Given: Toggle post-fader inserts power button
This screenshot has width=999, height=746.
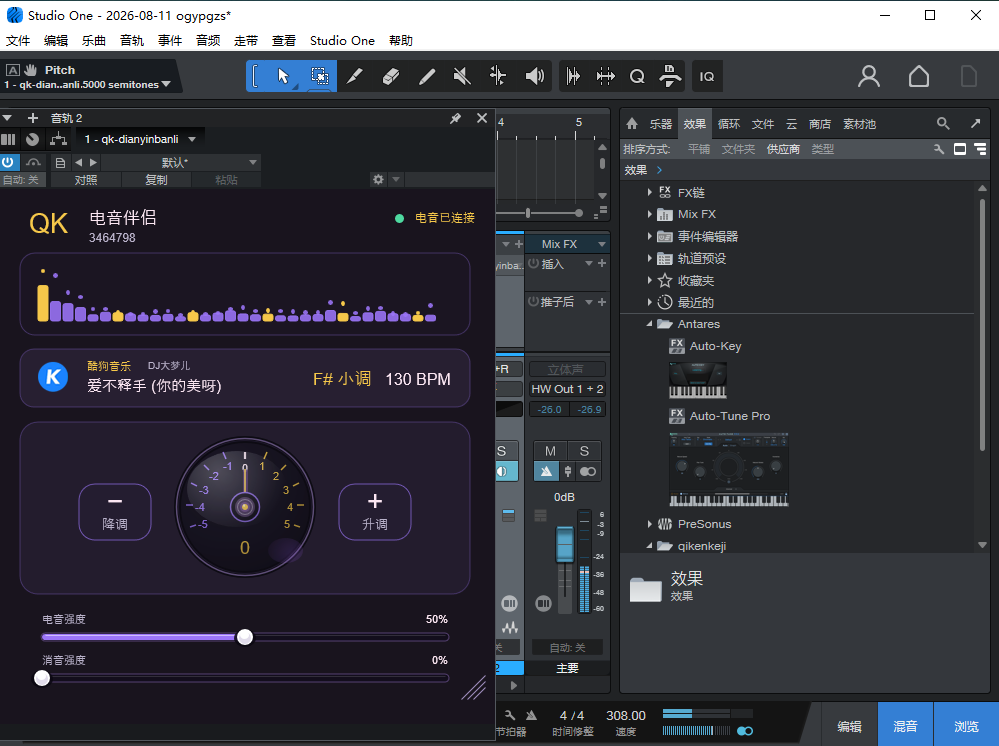Looking at the screenshot, I should pos(533,301).
